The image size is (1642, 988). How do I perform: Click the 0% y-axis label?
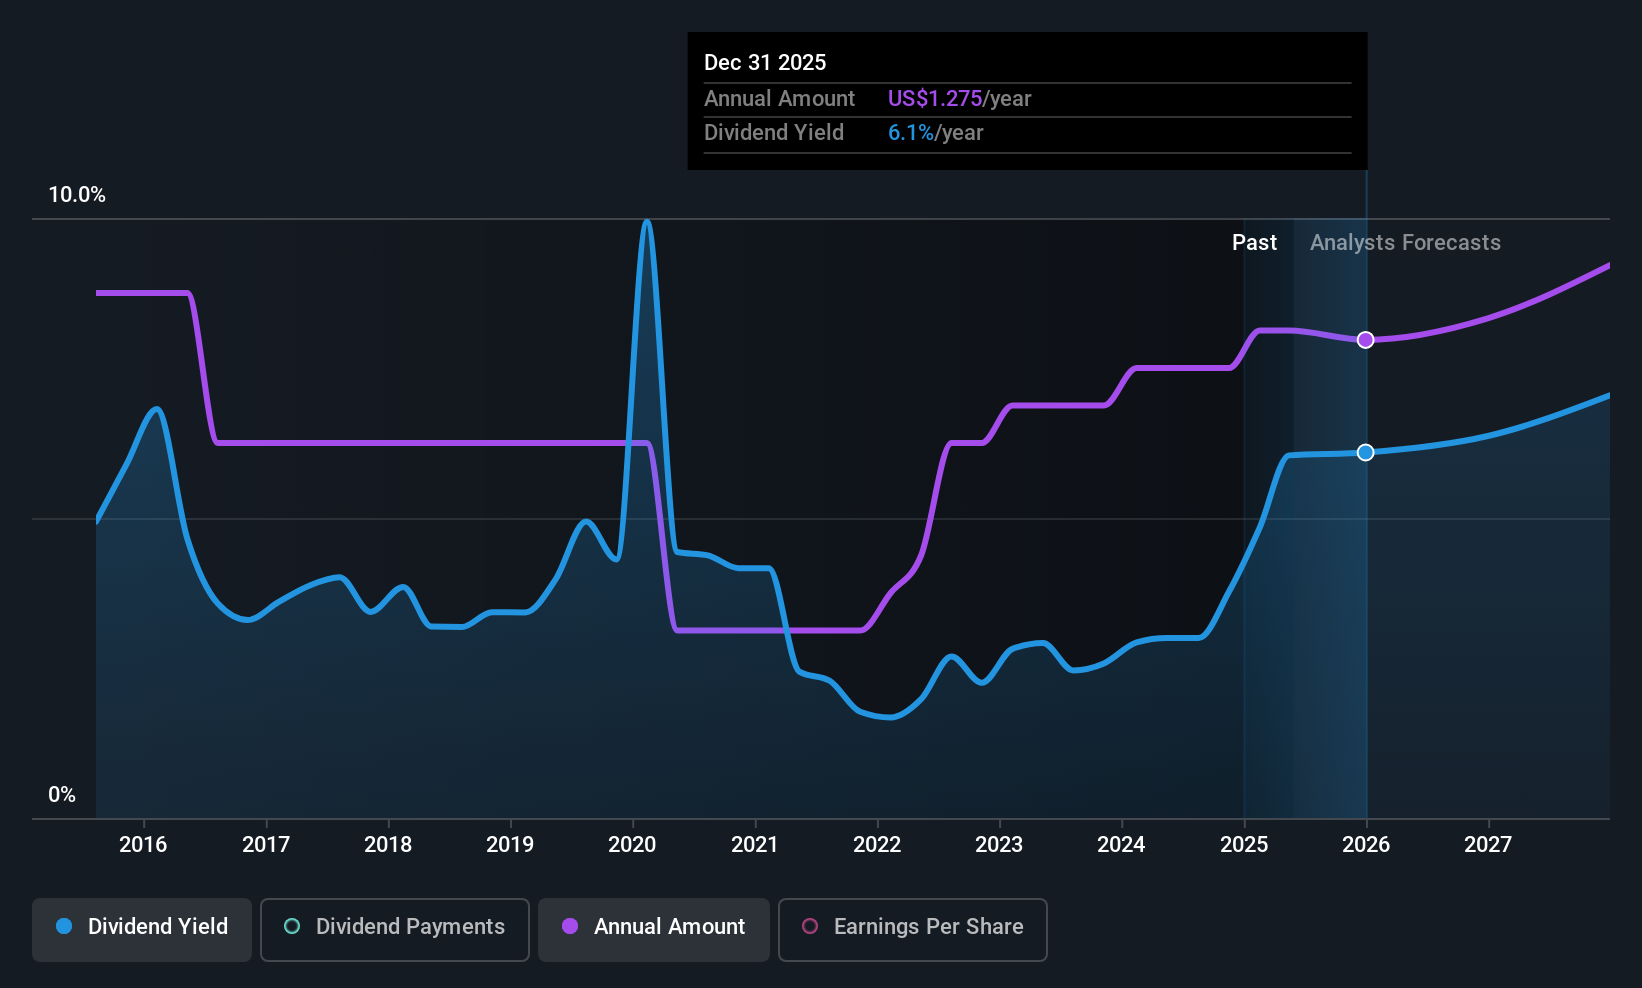[62, 795]
